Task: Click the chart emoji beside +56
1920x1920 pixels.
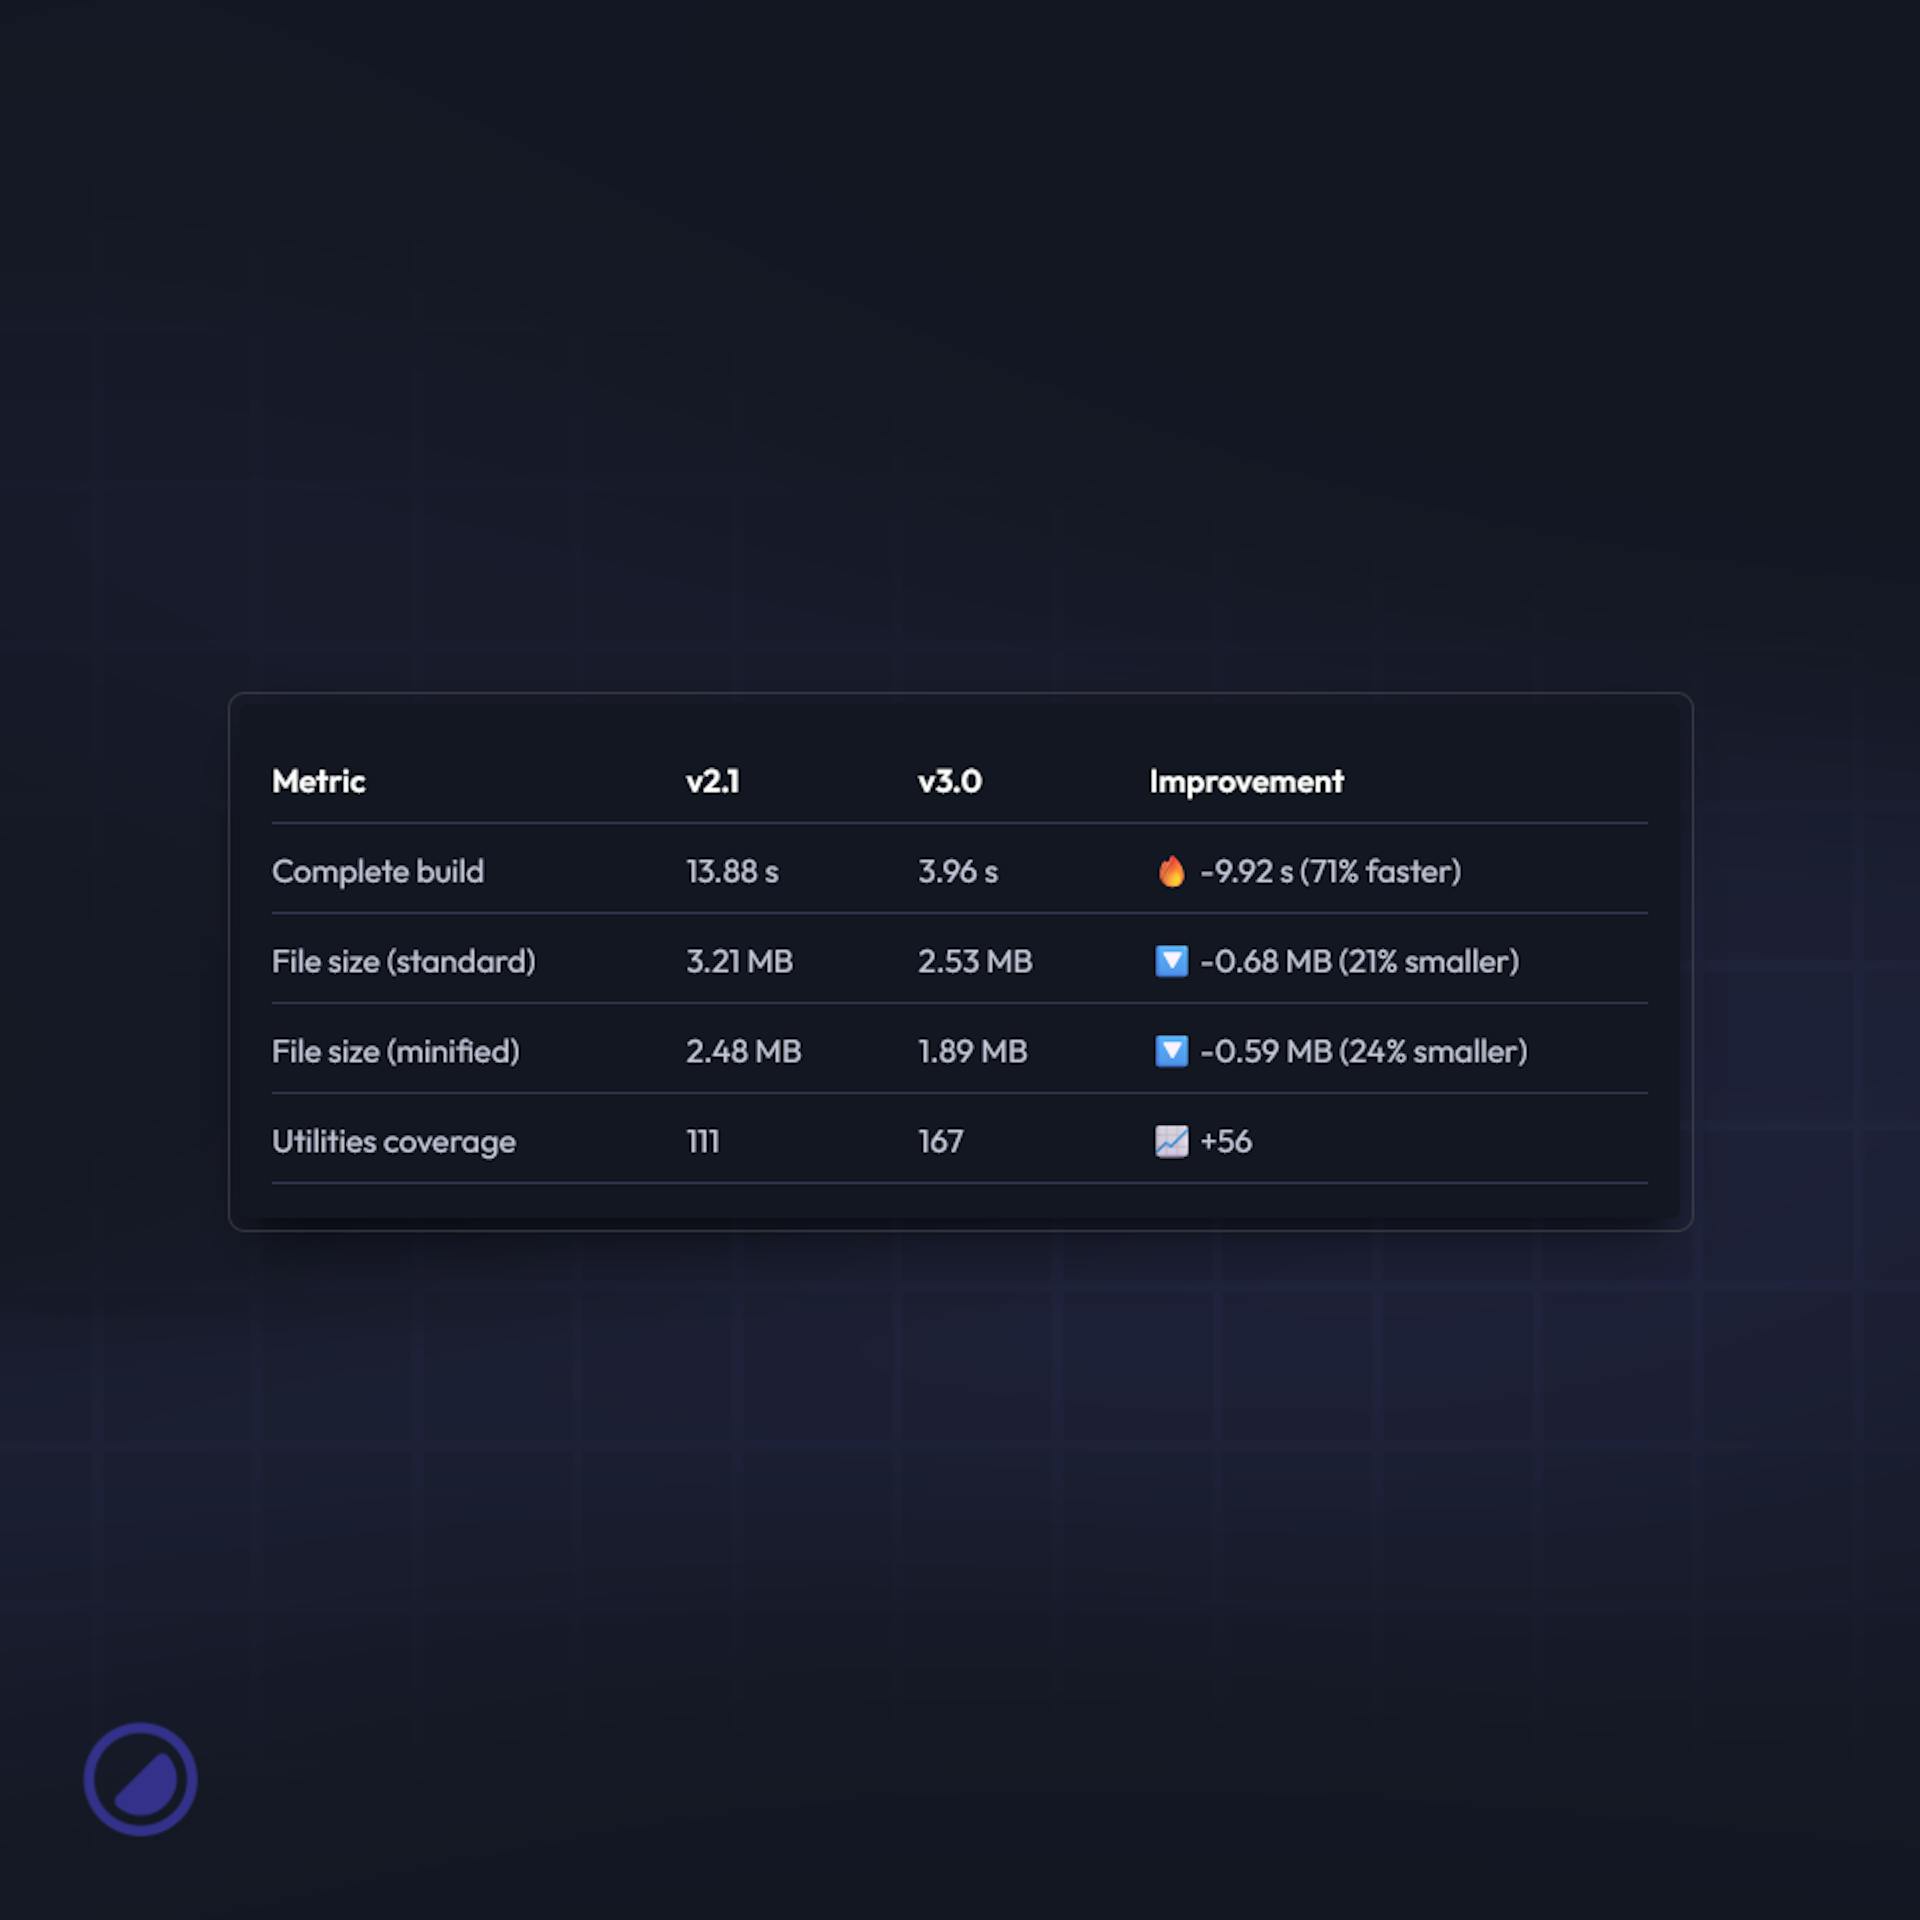Action: tap(1171, 1141)
